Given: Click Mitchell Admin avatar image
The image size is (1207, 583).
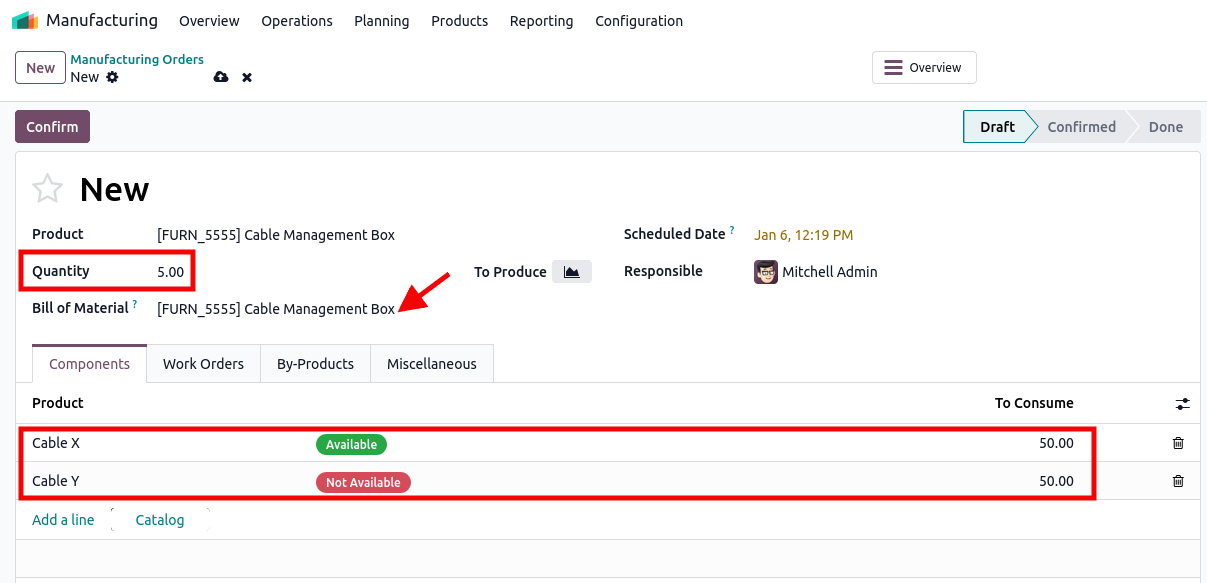Looking at the screenshot, I should (766, 272).
